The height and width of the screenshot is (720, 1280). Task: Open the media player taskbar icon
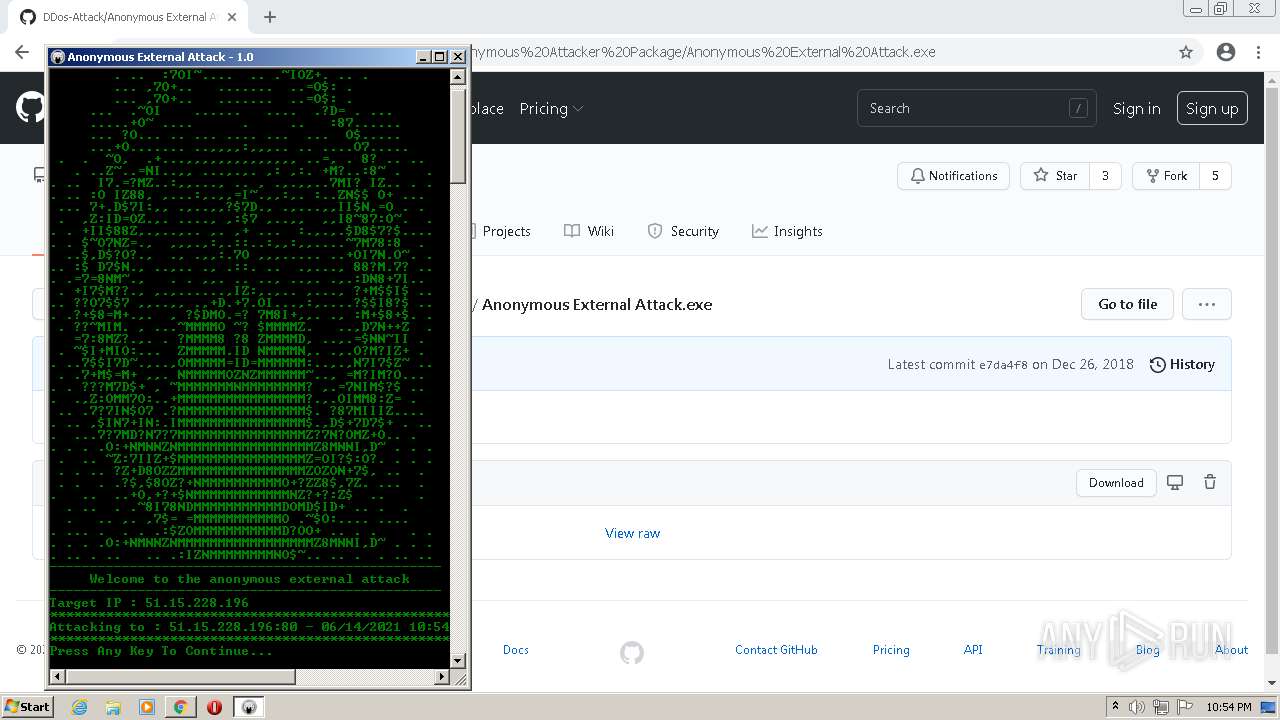tap(147, 707)
